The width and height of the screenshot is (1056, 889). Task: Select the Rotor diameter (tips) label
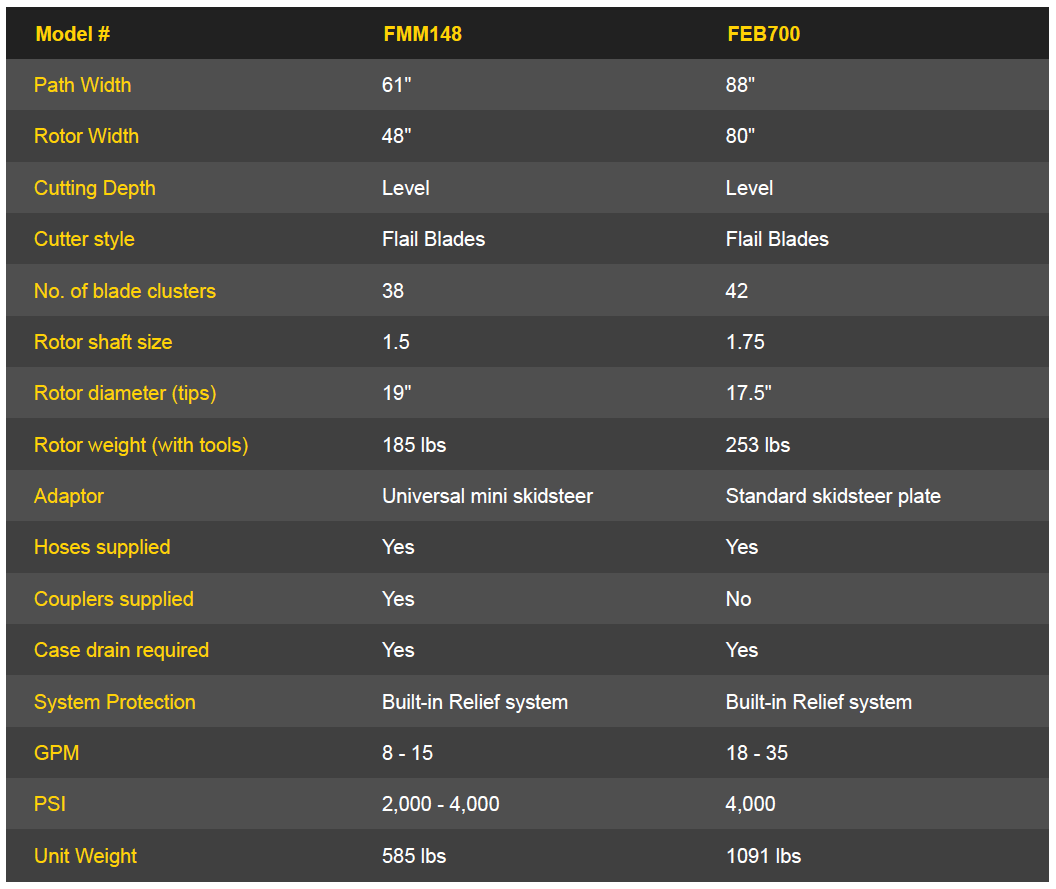coord(125,393)
